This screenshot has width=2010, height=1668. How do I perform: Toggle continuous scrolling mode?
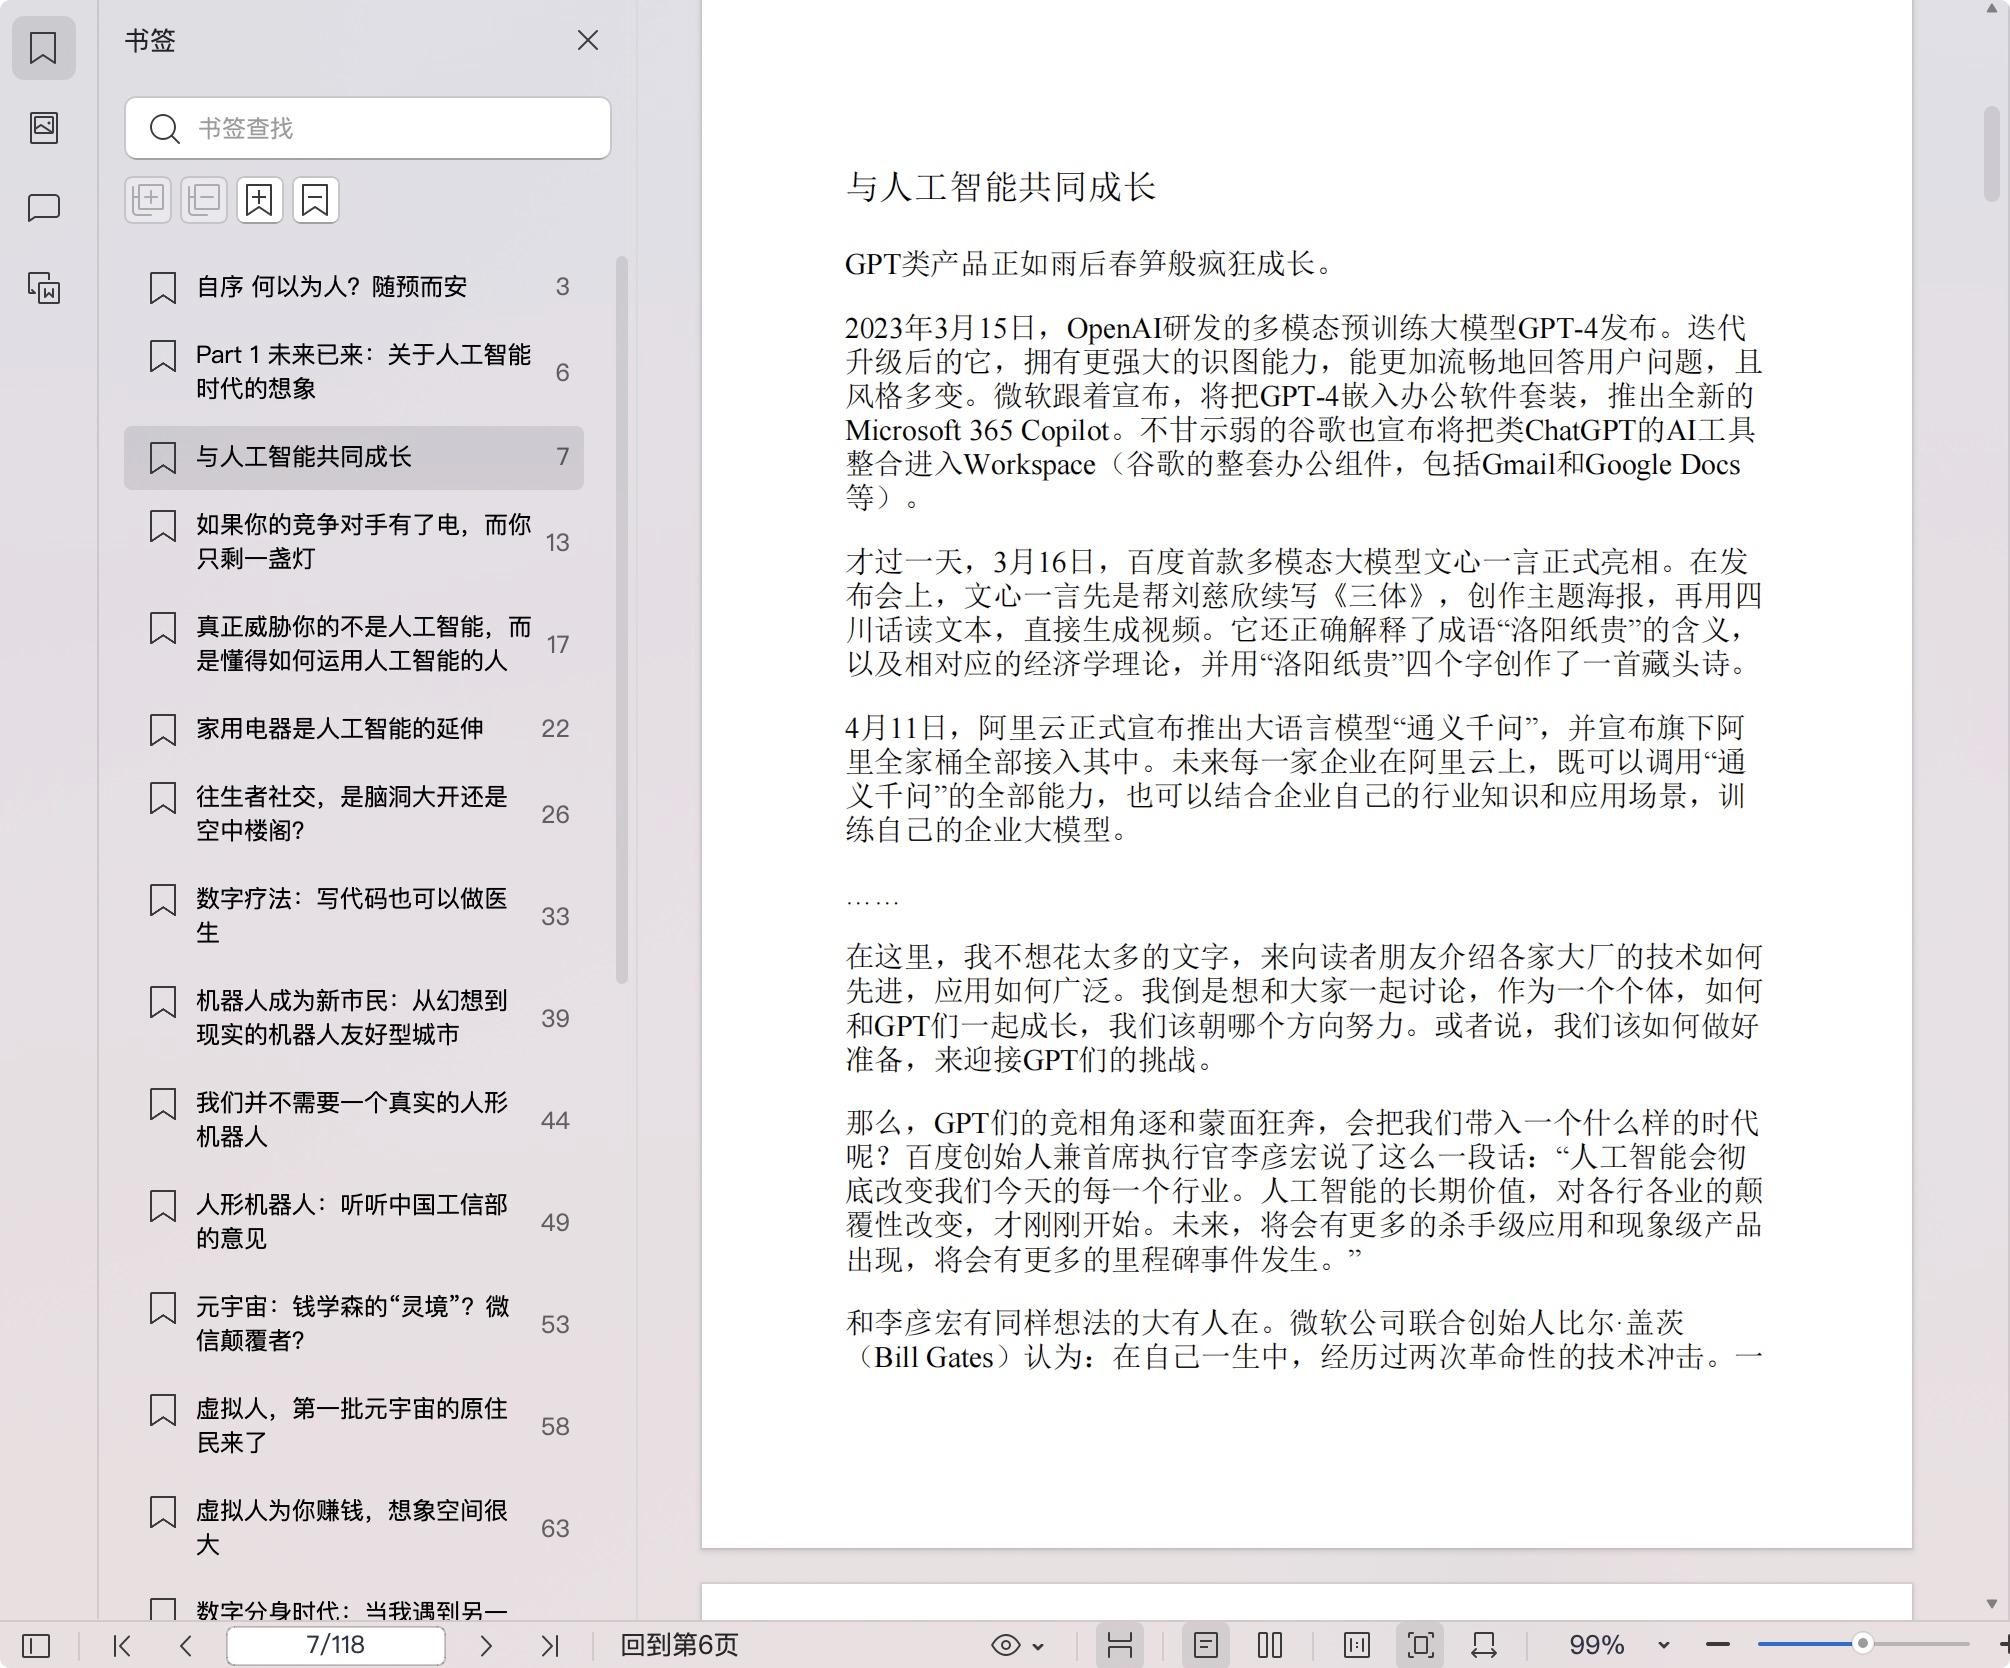tap(1120, 1645)
